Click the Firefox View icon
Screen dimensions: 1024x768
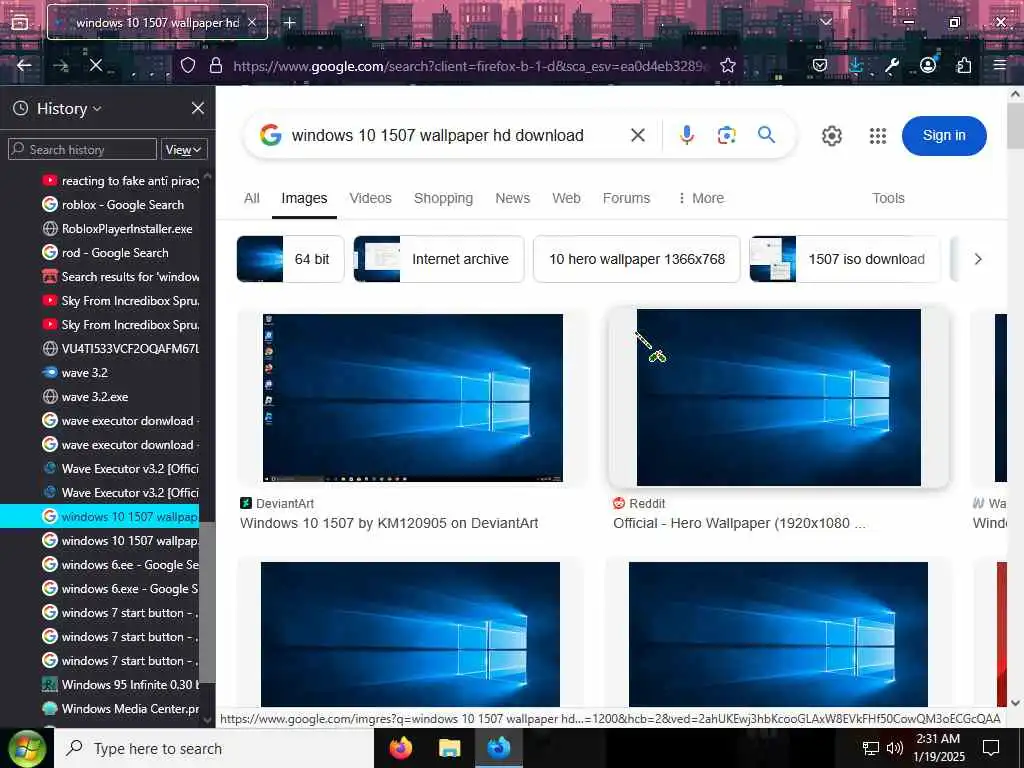pos(20,22)
